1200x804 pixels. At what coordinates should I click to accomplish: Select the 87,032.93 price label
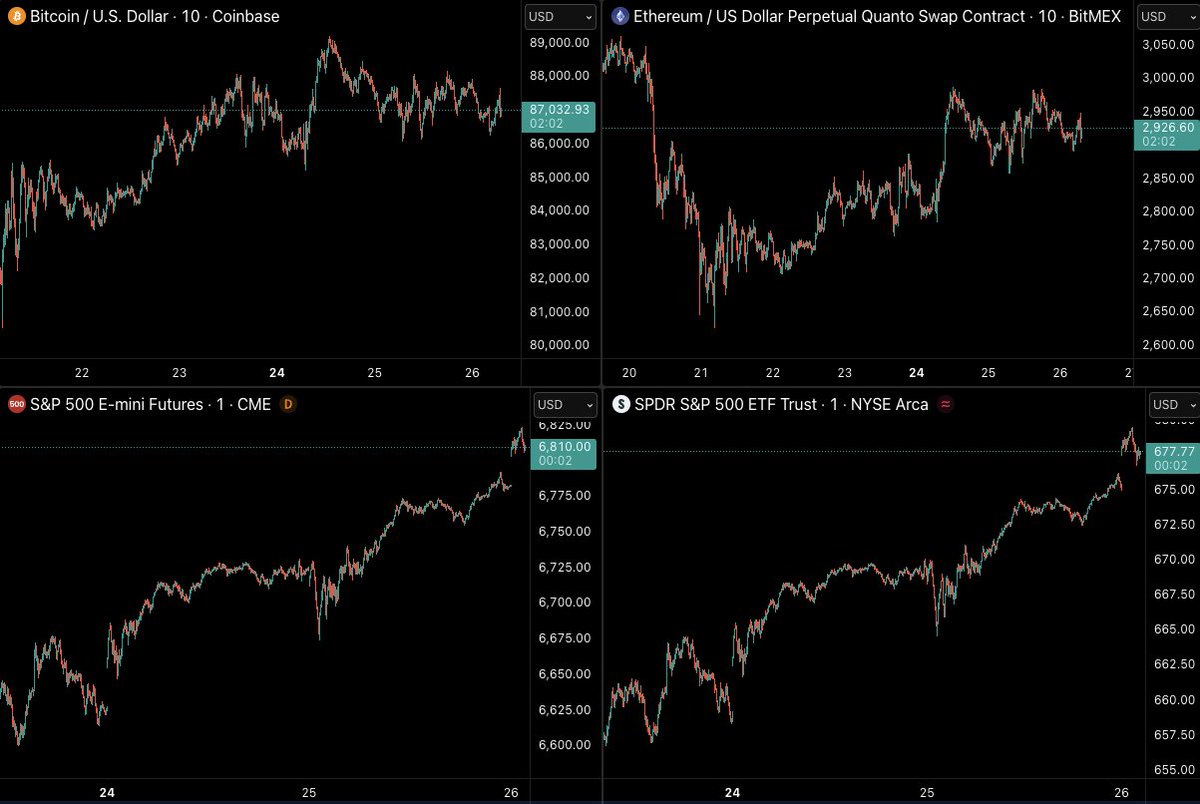557,110
